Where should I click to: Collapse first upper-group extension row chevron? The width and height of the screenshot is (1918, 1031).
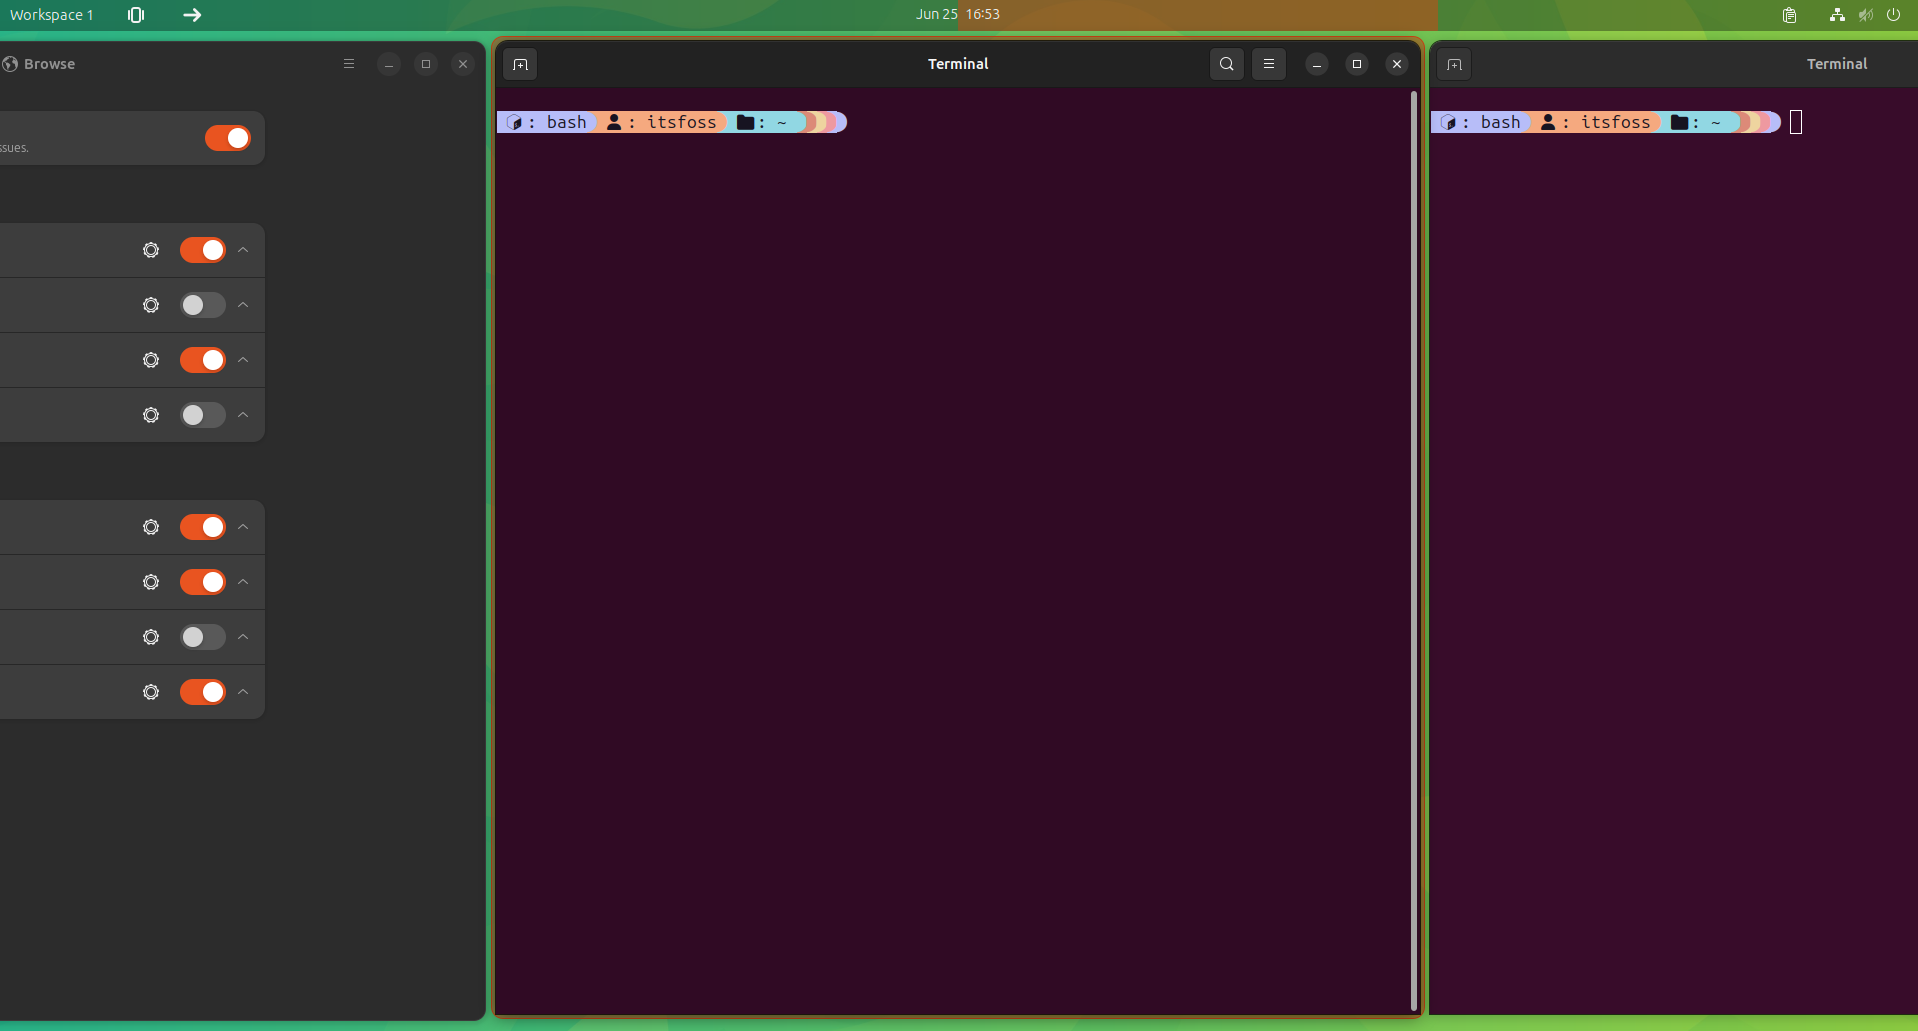pos(243,250)
